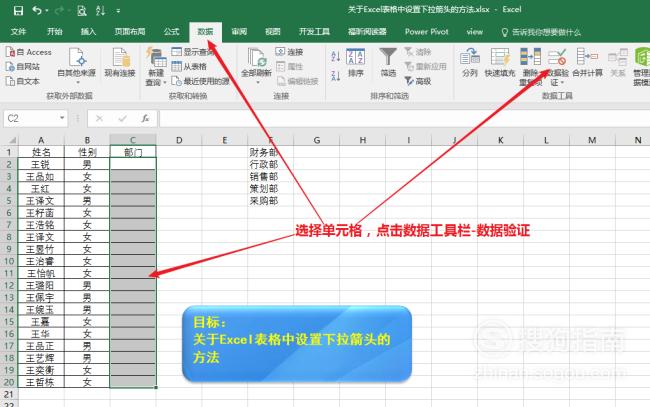Image resolution: width=650 pixels, height=407 pixels.
Task: Open the customize quick access toolbar dropdown
Action: point(119,11)
